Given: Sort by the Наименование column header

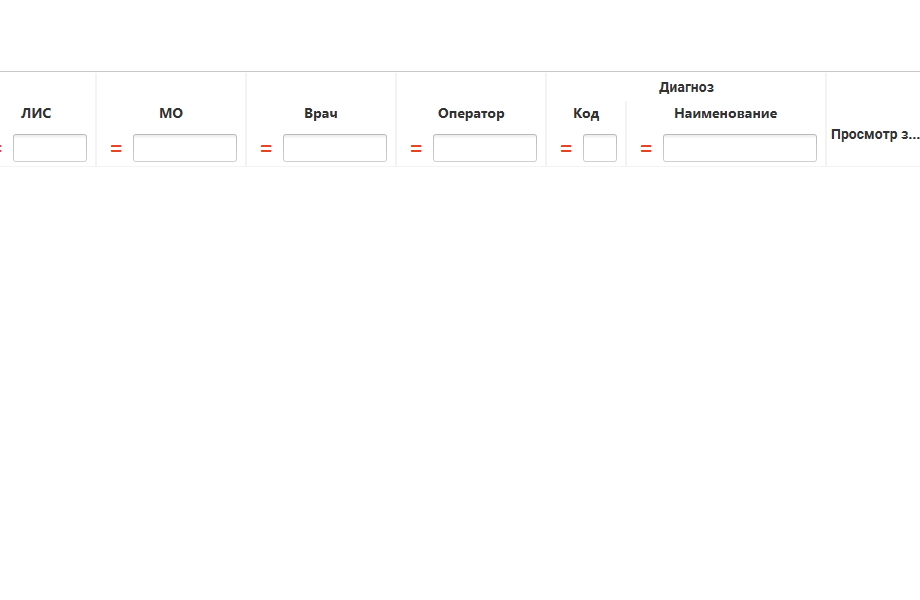Looking at the screenshot, I should pos(725,113).
